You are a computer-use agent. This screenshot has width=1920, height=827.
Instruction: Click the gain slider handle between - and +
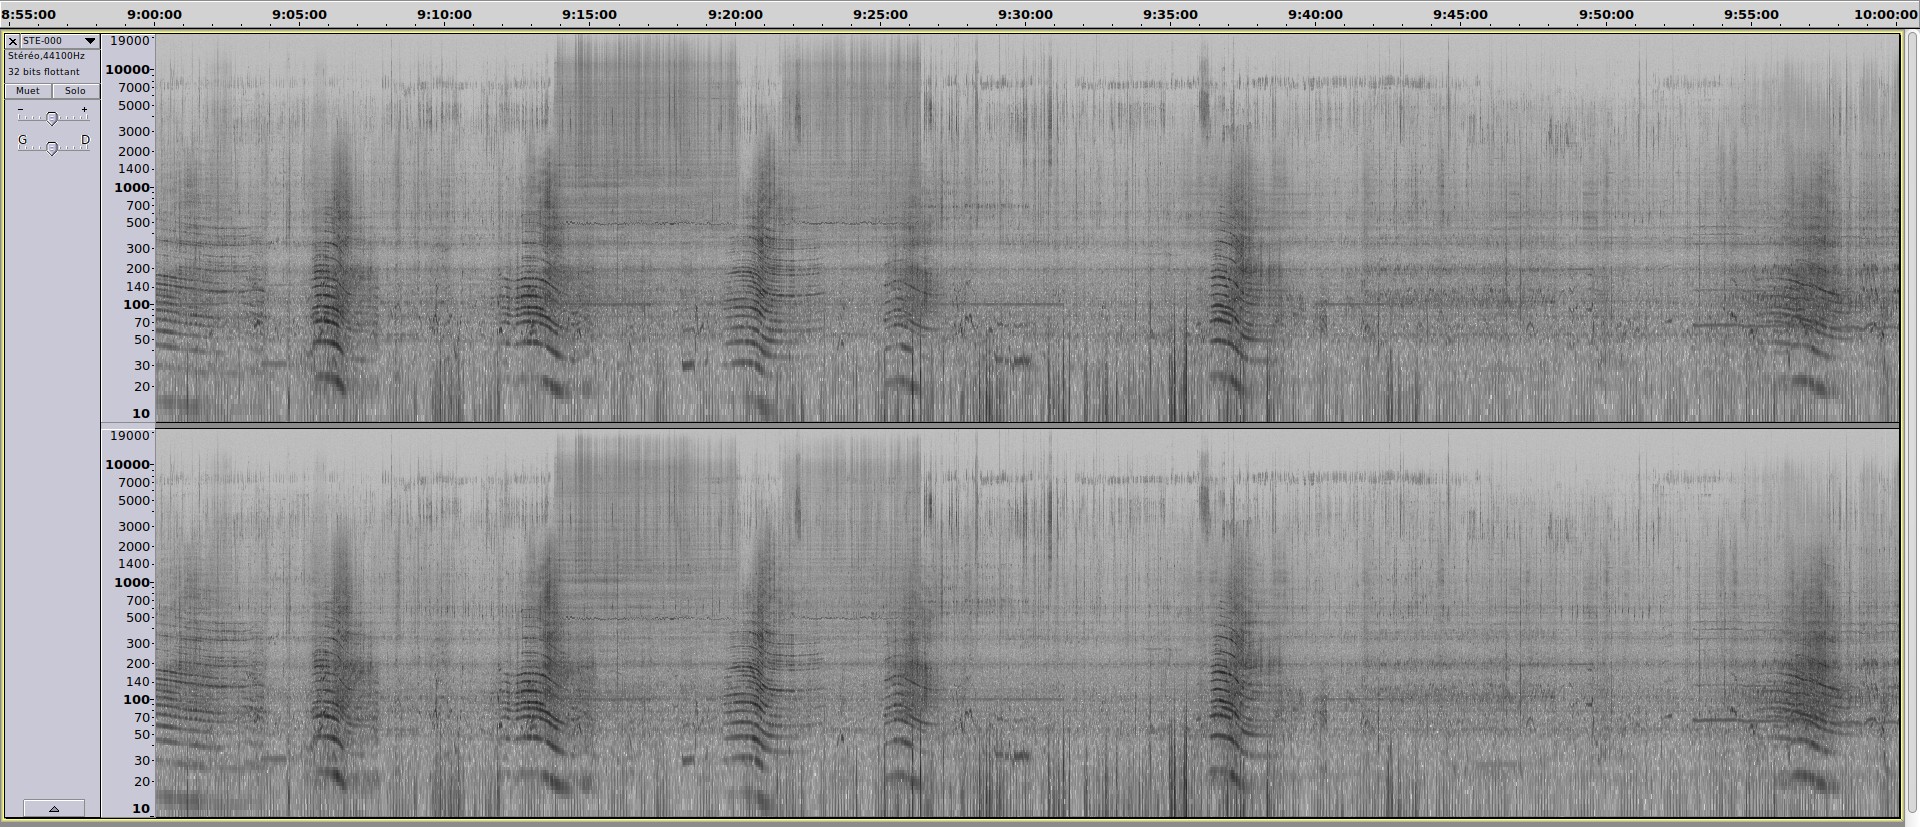pos(52,118)
